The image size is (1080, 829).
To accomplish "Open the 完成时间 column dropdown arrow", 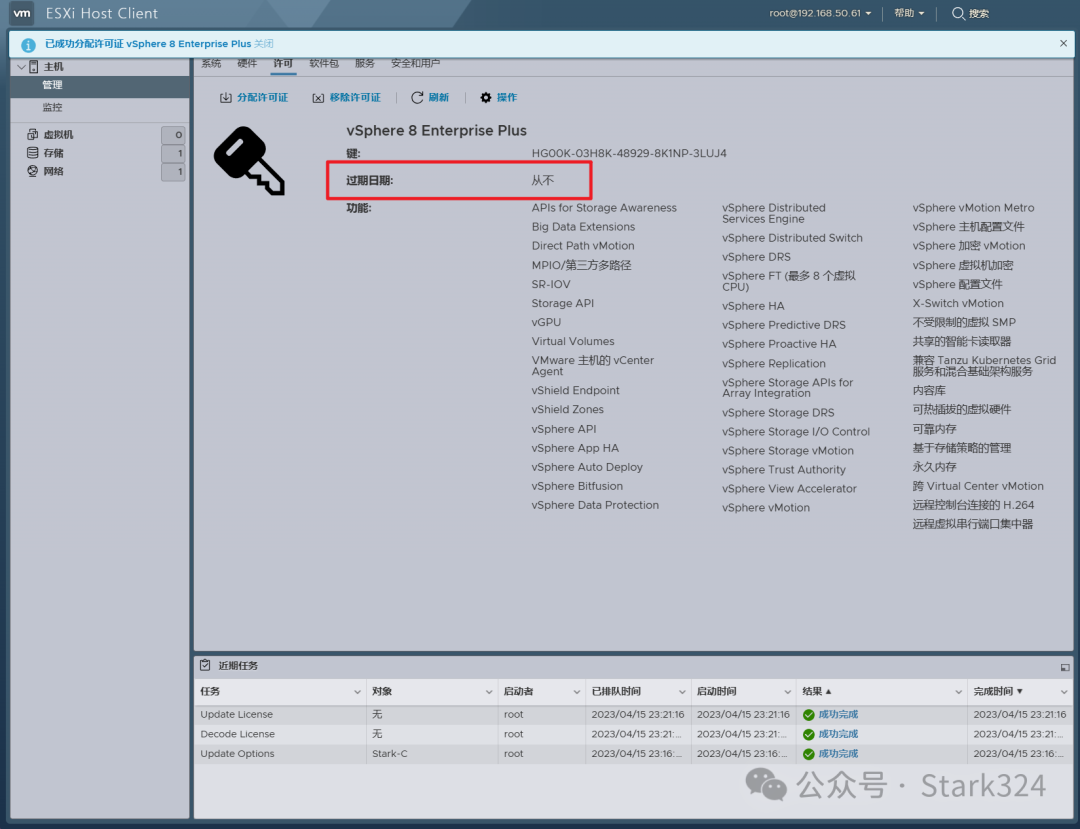I will click(1063, 692).
